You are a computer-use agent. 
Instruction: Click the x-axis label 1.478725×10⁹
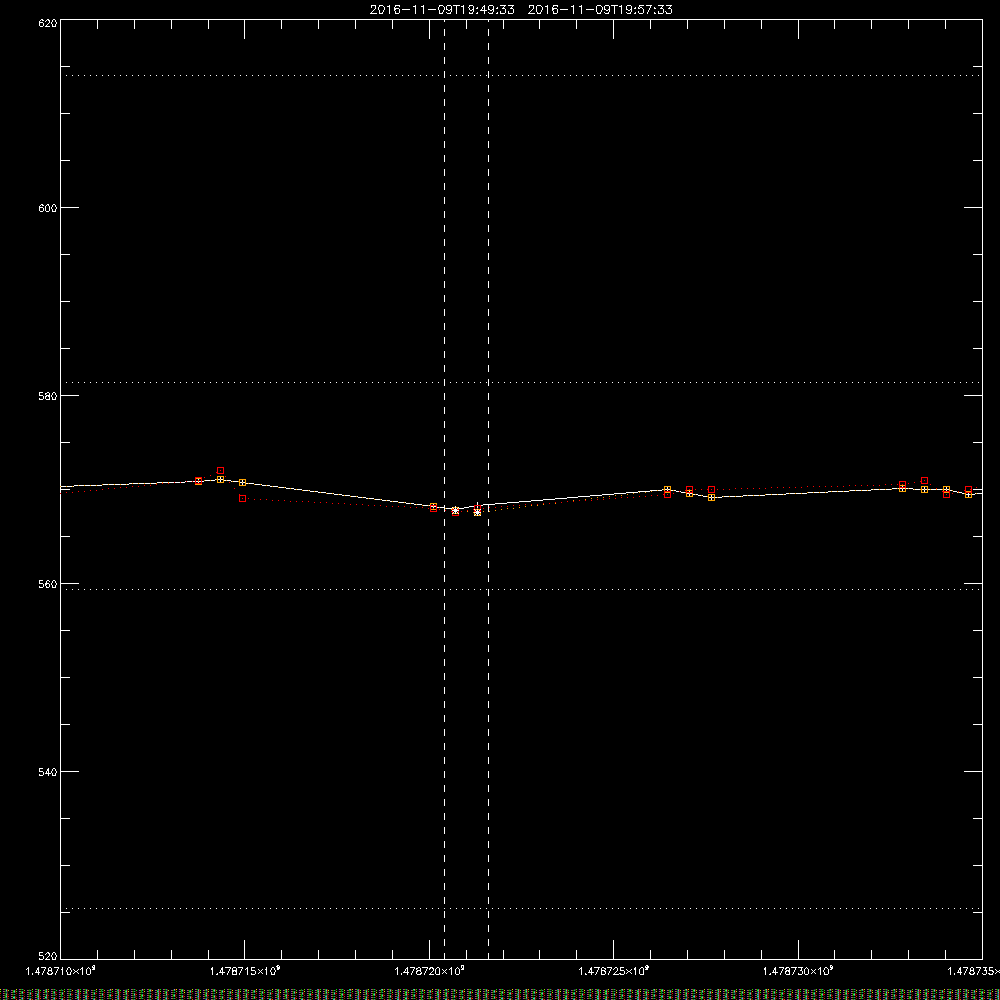tap(614, 971)
